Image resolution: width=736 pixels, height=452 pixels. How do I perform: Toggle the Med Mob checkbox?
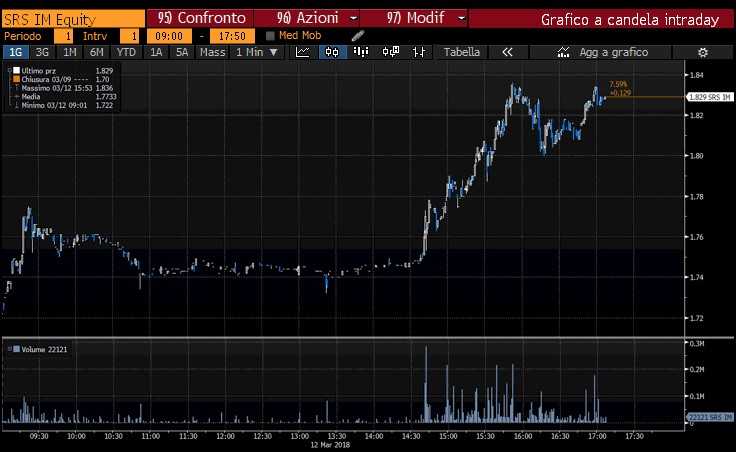[x=270, y=36]
